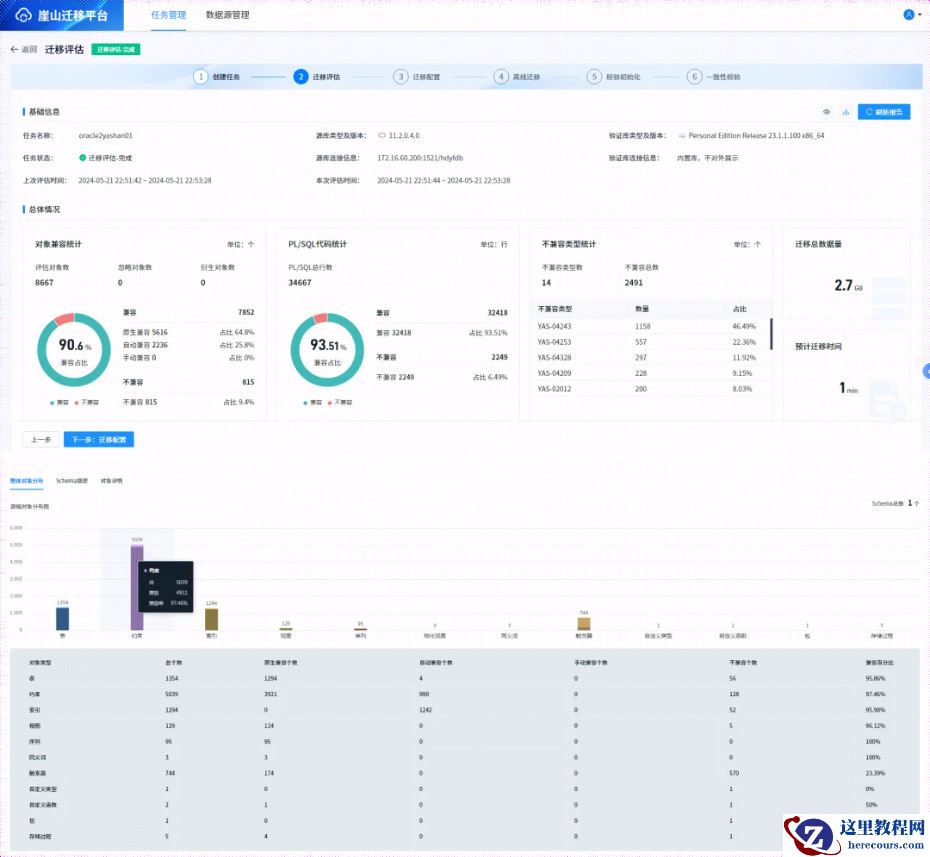Click the 崖山迁移平台 logo icon
This screenshot has height=857, width=930.
[23, 15]
